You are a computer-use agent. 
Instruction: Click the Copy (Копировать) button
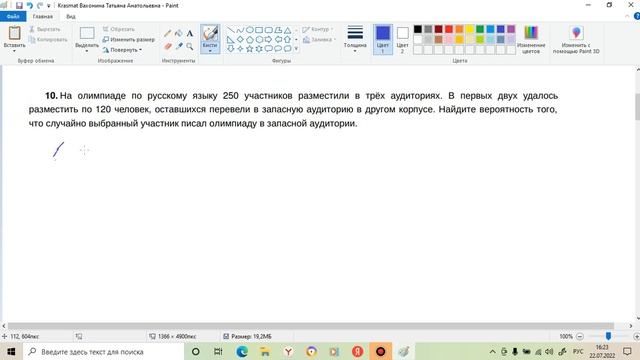click(x=48, y=40)
